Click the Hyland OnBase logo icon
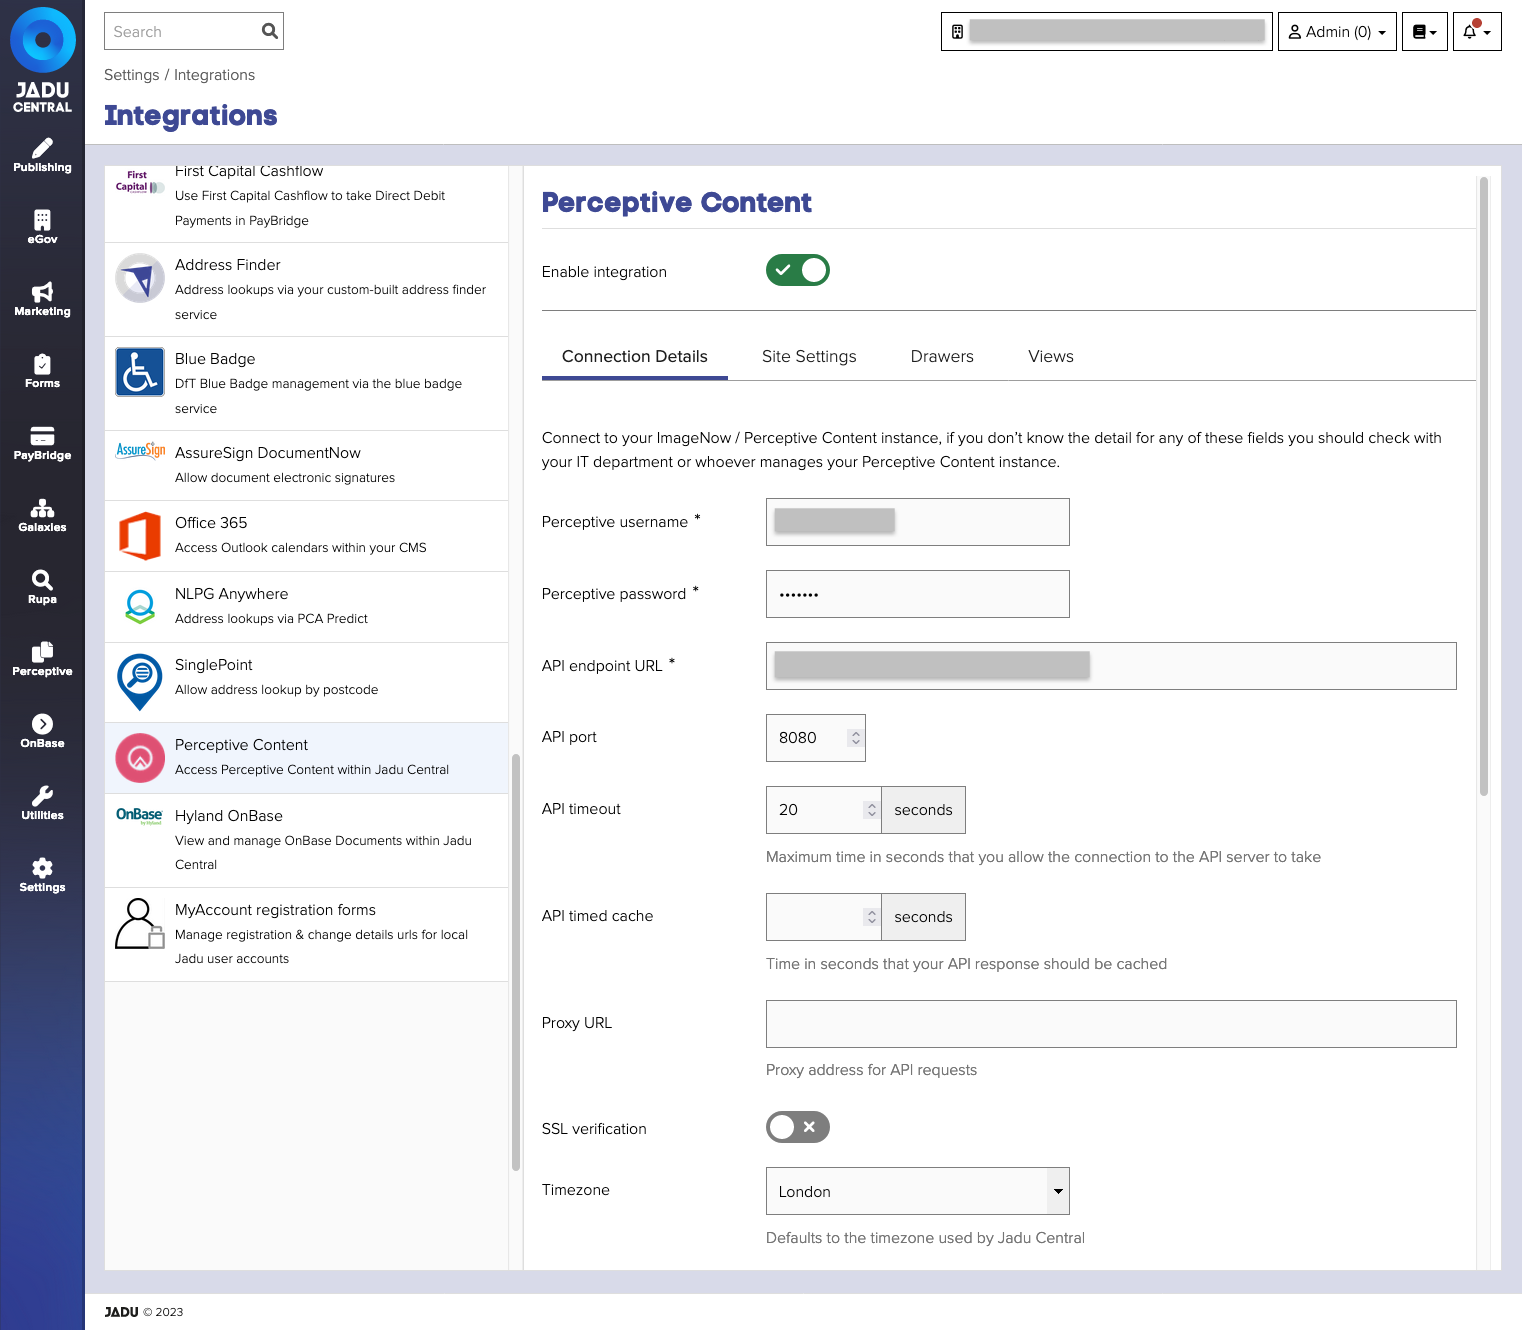1522x1330 pixels. point(139,815)
